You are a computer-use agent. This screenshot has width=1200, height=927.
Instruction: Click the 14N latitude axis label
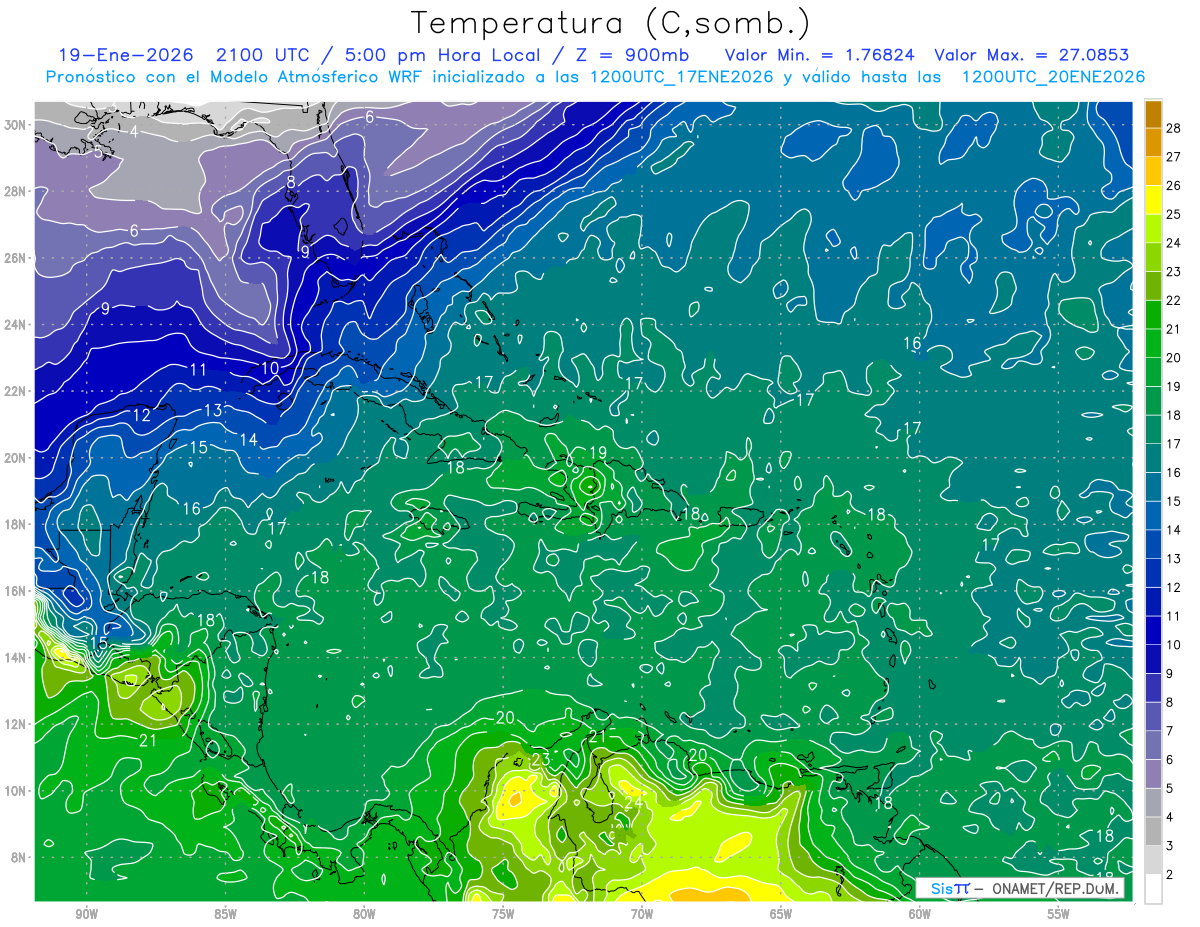tap(17, 657)
